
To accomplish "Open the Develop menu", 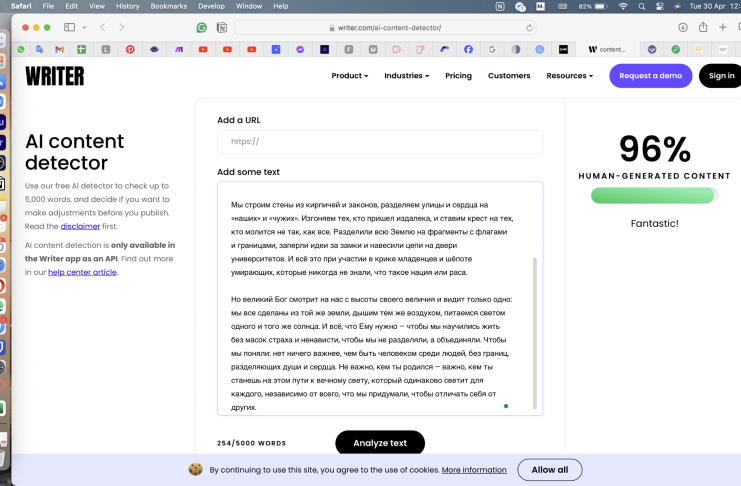I will coord(211,6).
